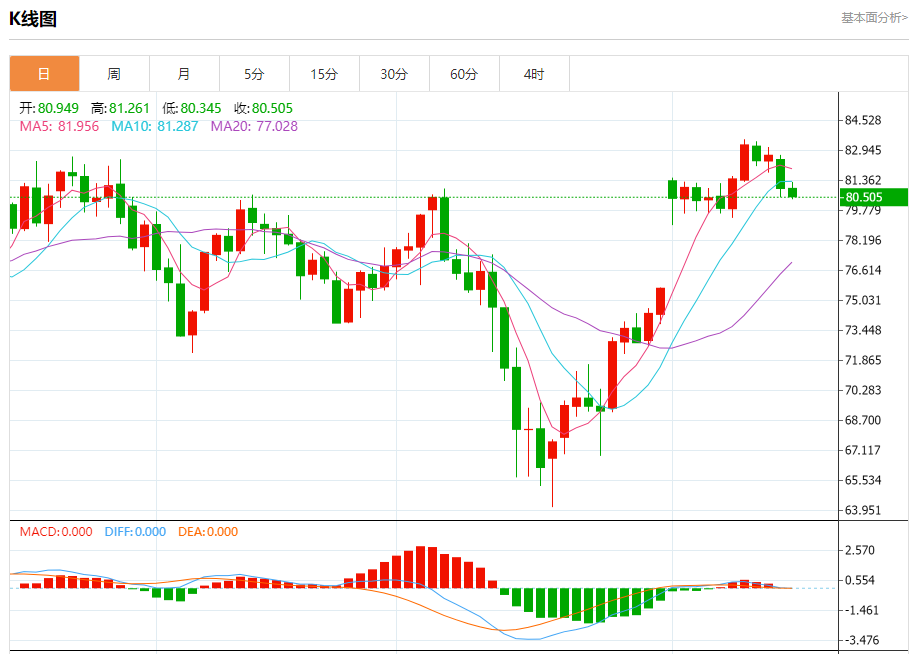Click the 63.951 price axis label
Viewport: 918px width, 654px height.
(x=862, y=511)
